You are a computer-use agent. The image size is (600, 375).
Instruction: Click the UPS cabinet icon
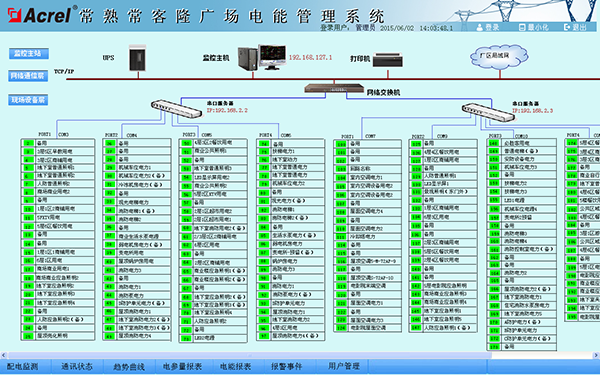click(137, 58)
